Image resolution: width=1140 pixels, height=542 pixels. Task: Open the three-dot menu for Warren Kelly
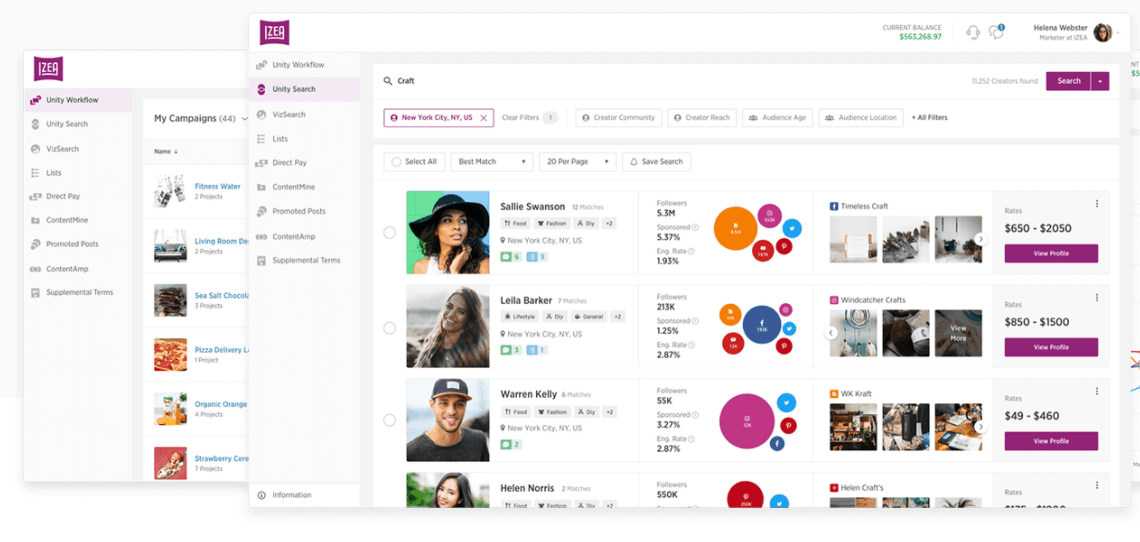coord(1097,391)
